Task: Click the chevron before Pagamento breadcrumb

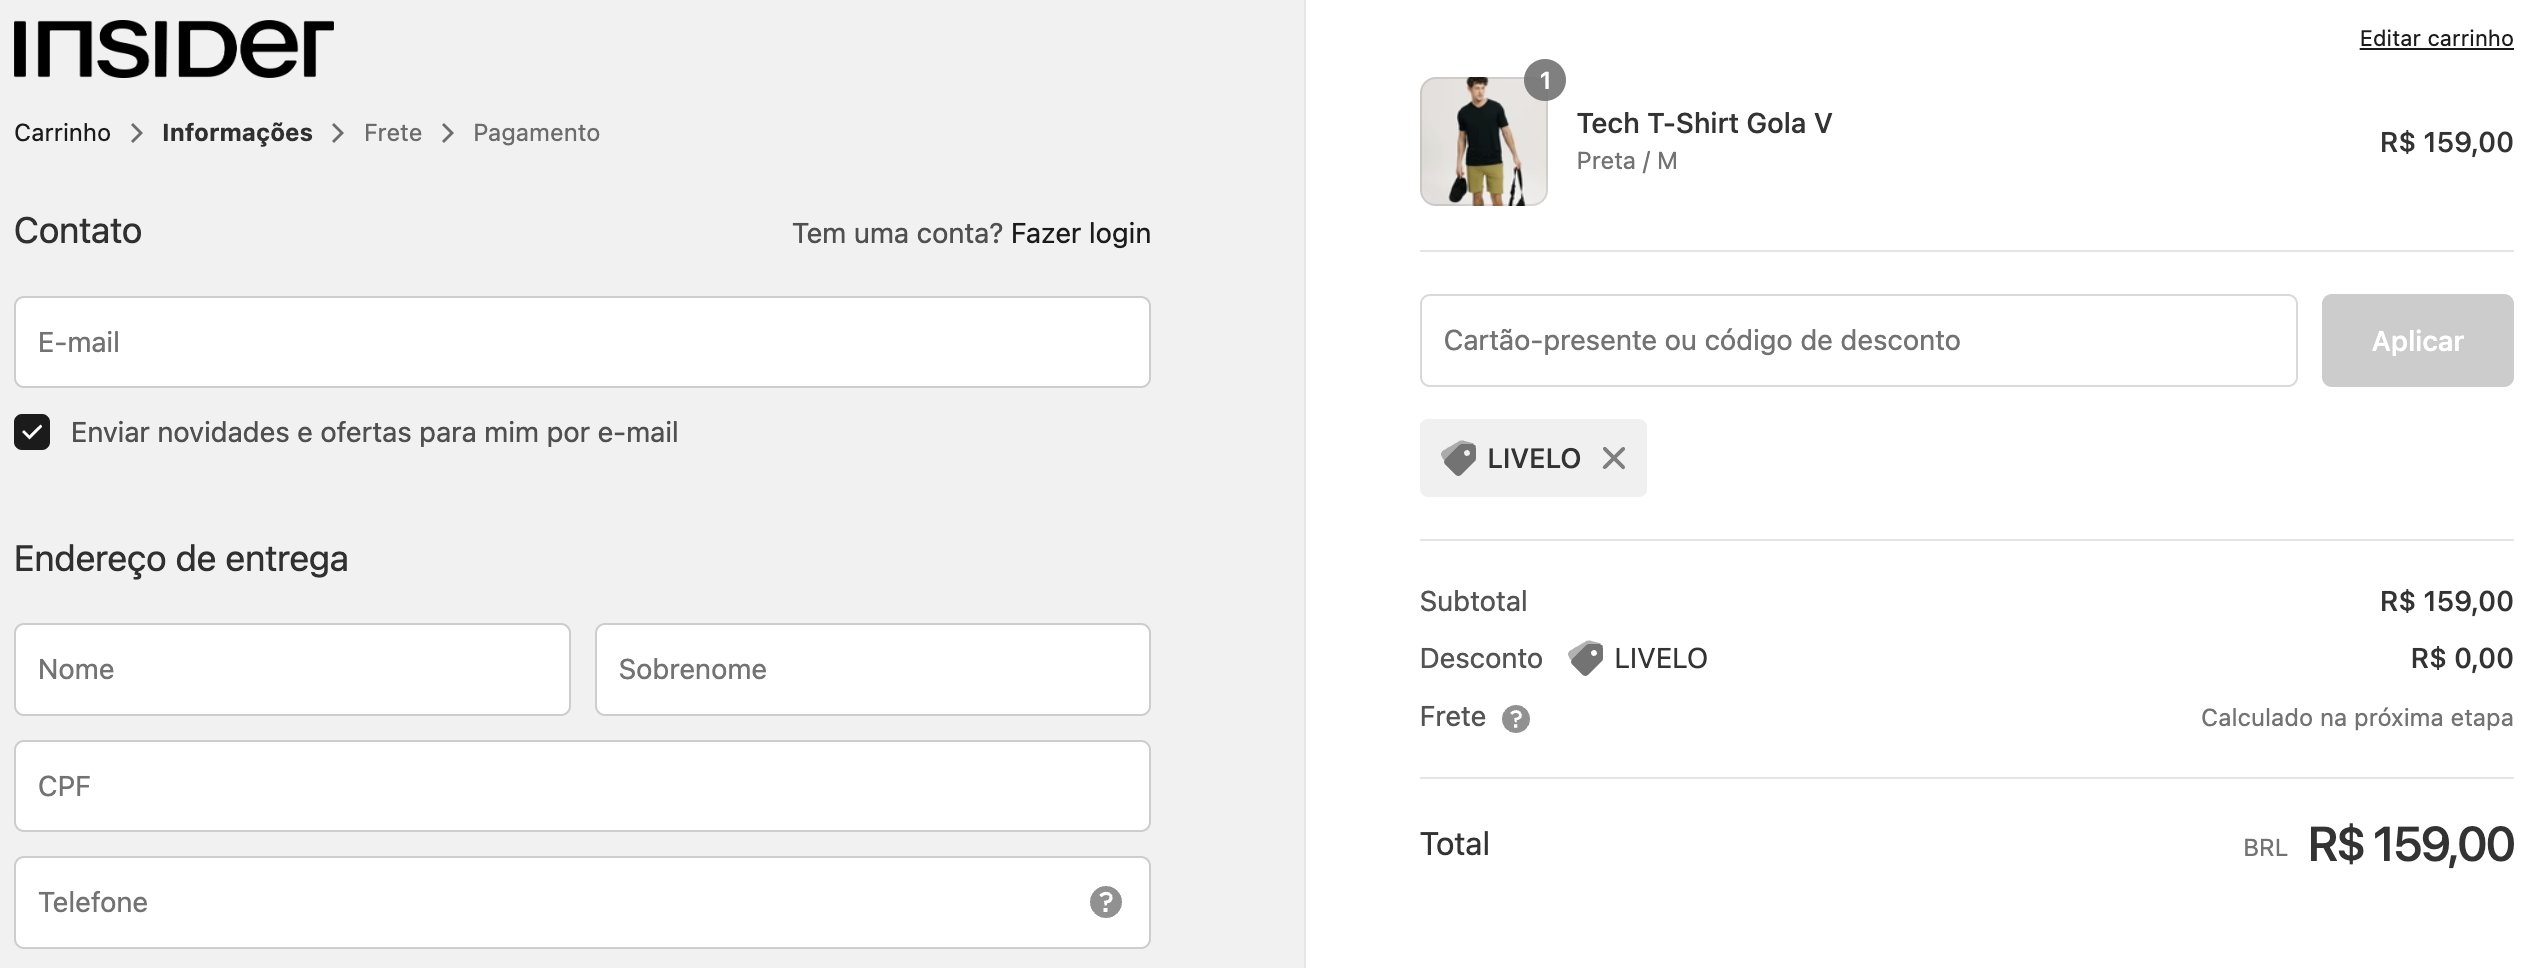Action: (448, 133)
